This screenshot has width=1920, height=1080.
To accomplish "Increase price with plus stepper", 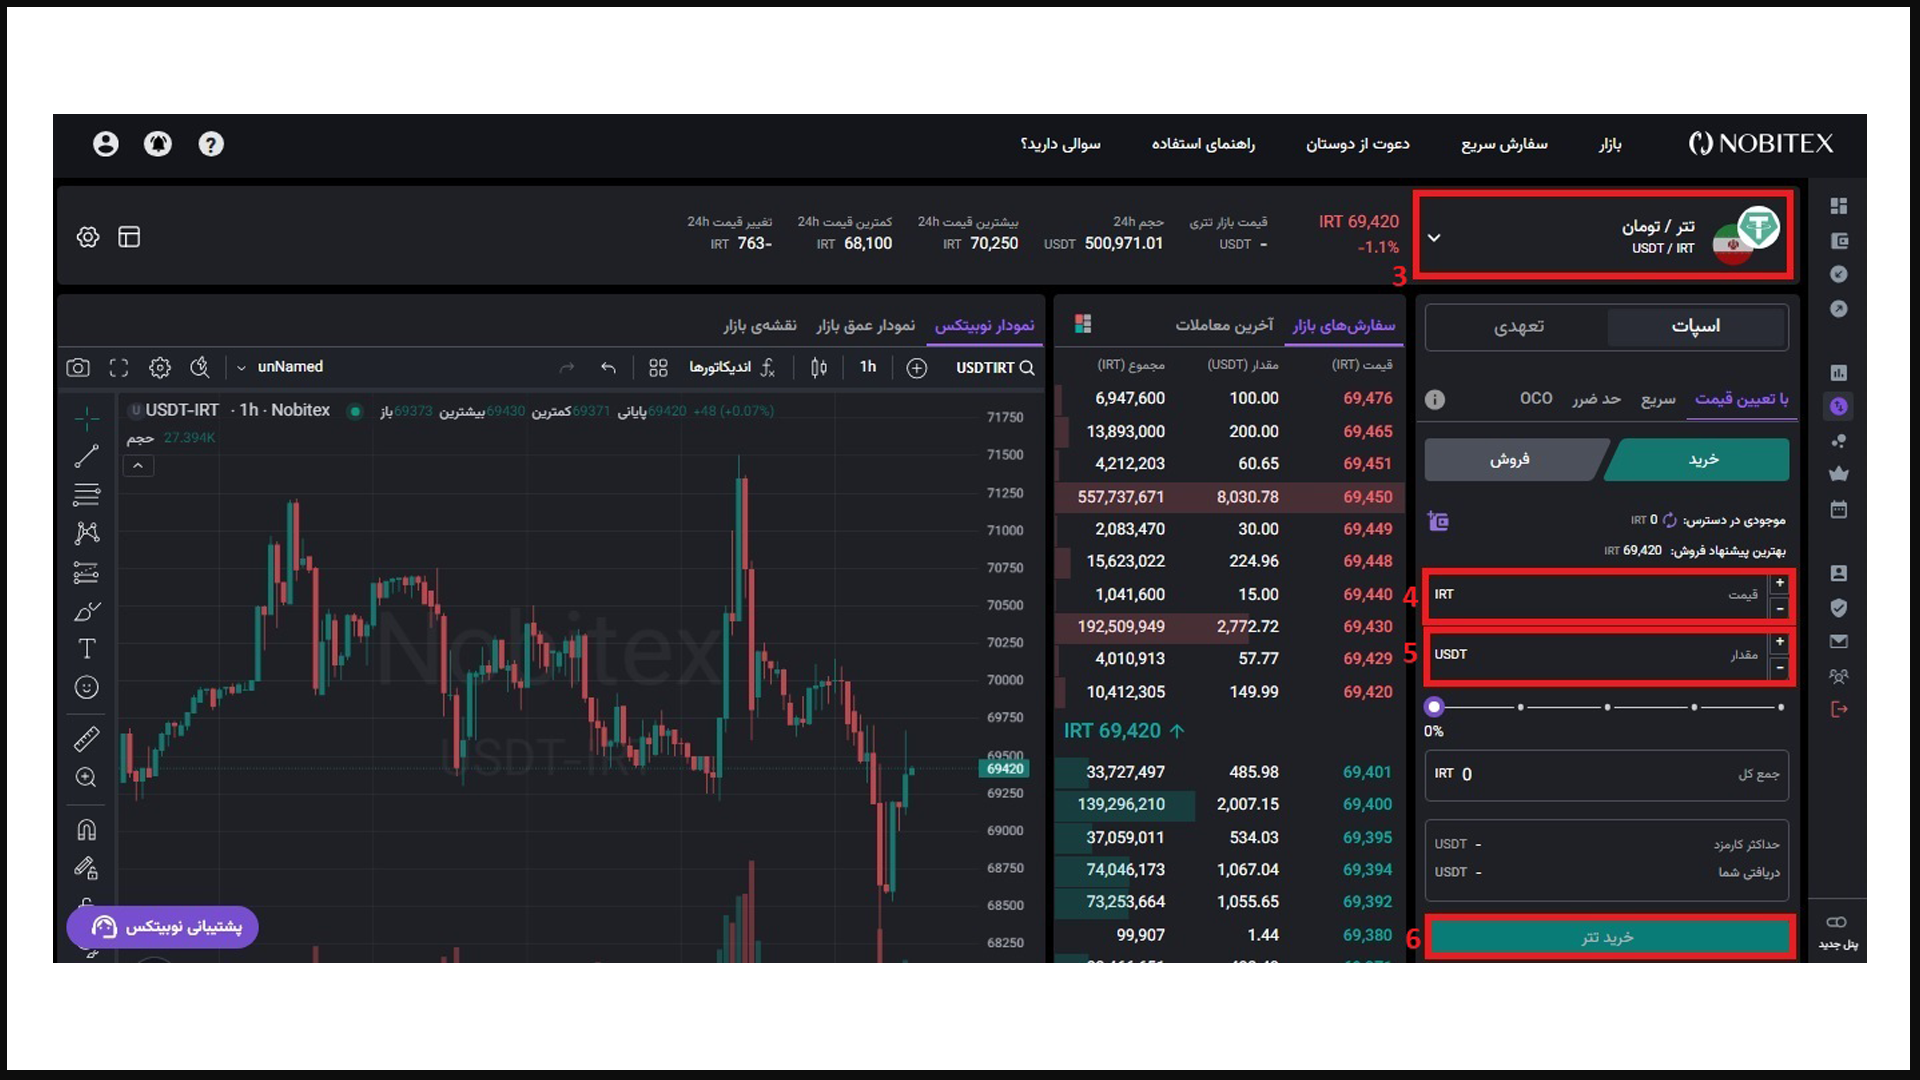I will 1779,585.
